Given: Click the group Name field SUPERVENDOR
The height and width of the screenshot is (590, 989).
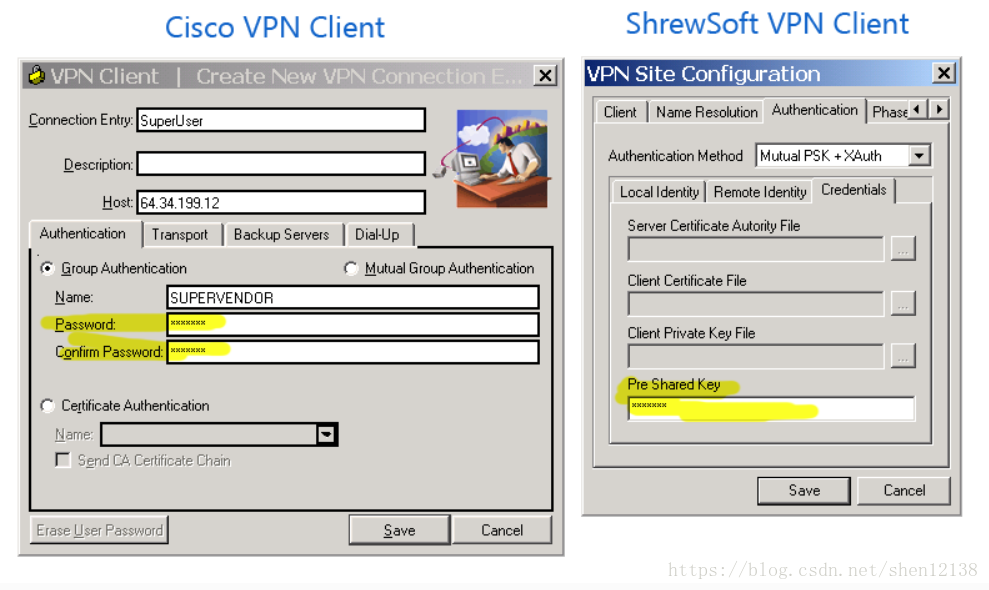Looking at the screenshot, I should pyautogui.click(x=353, y=297).
